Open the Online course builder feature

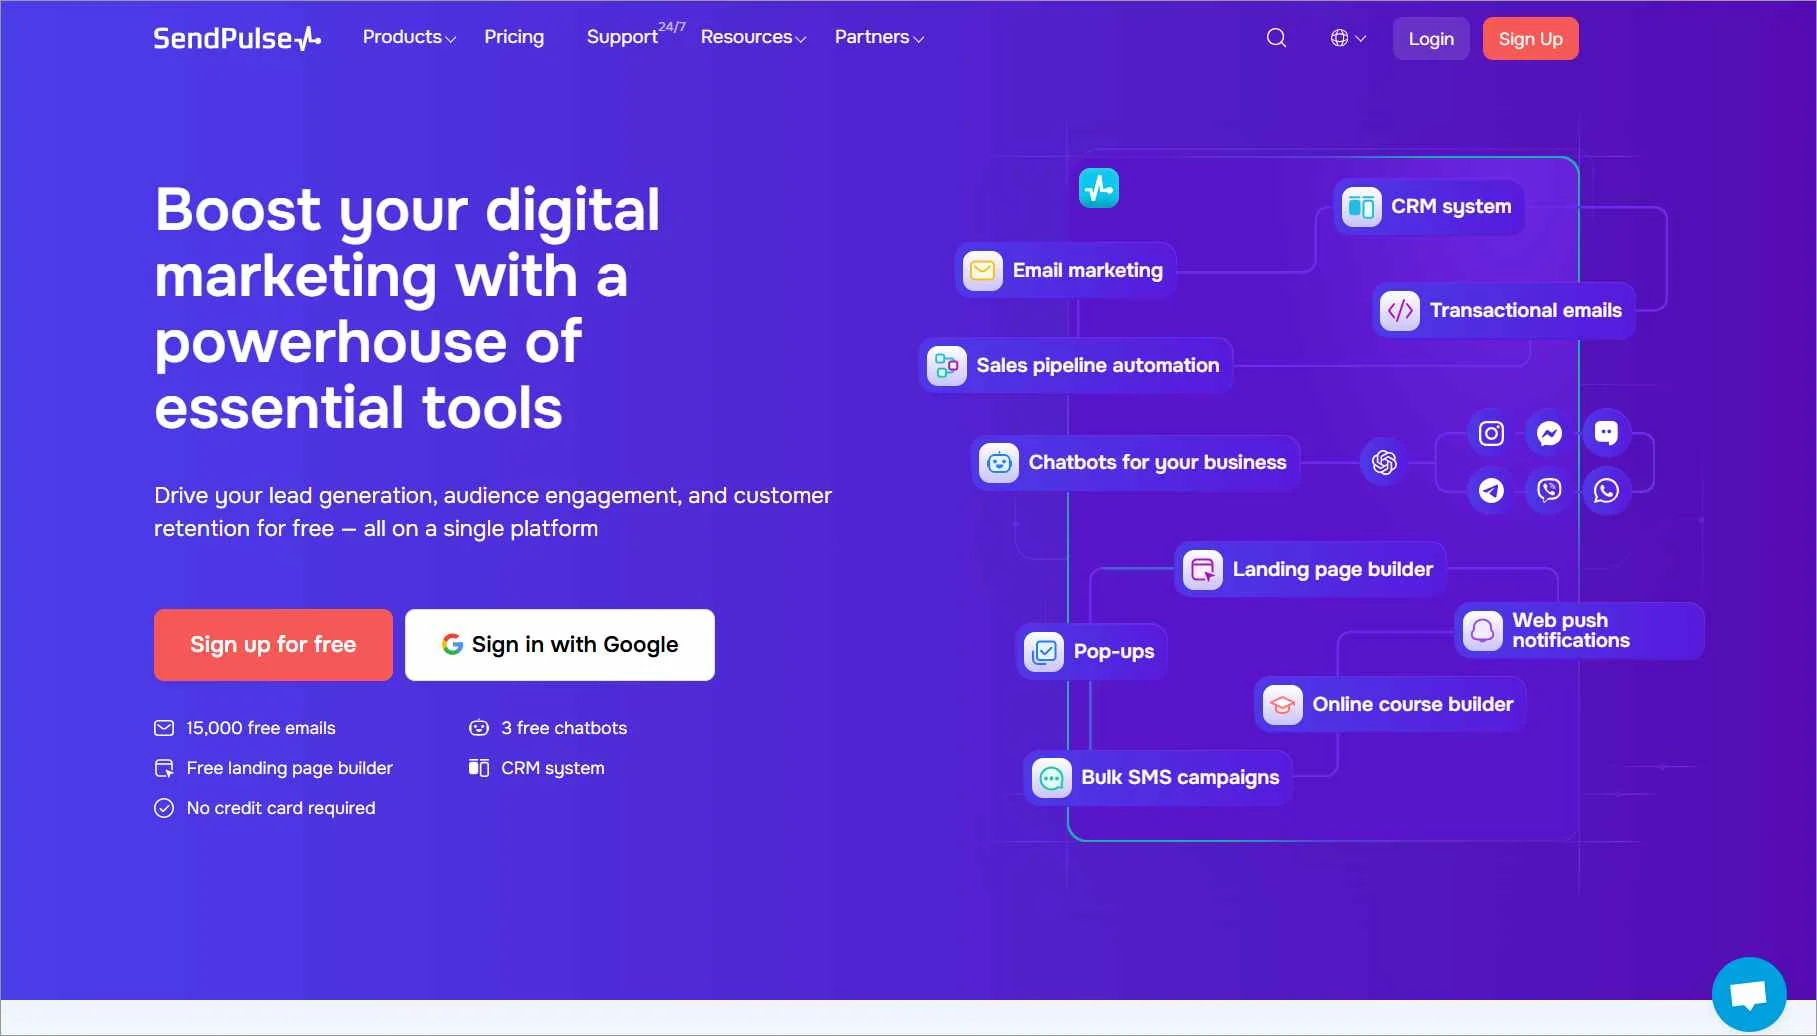coord(1390,704)
